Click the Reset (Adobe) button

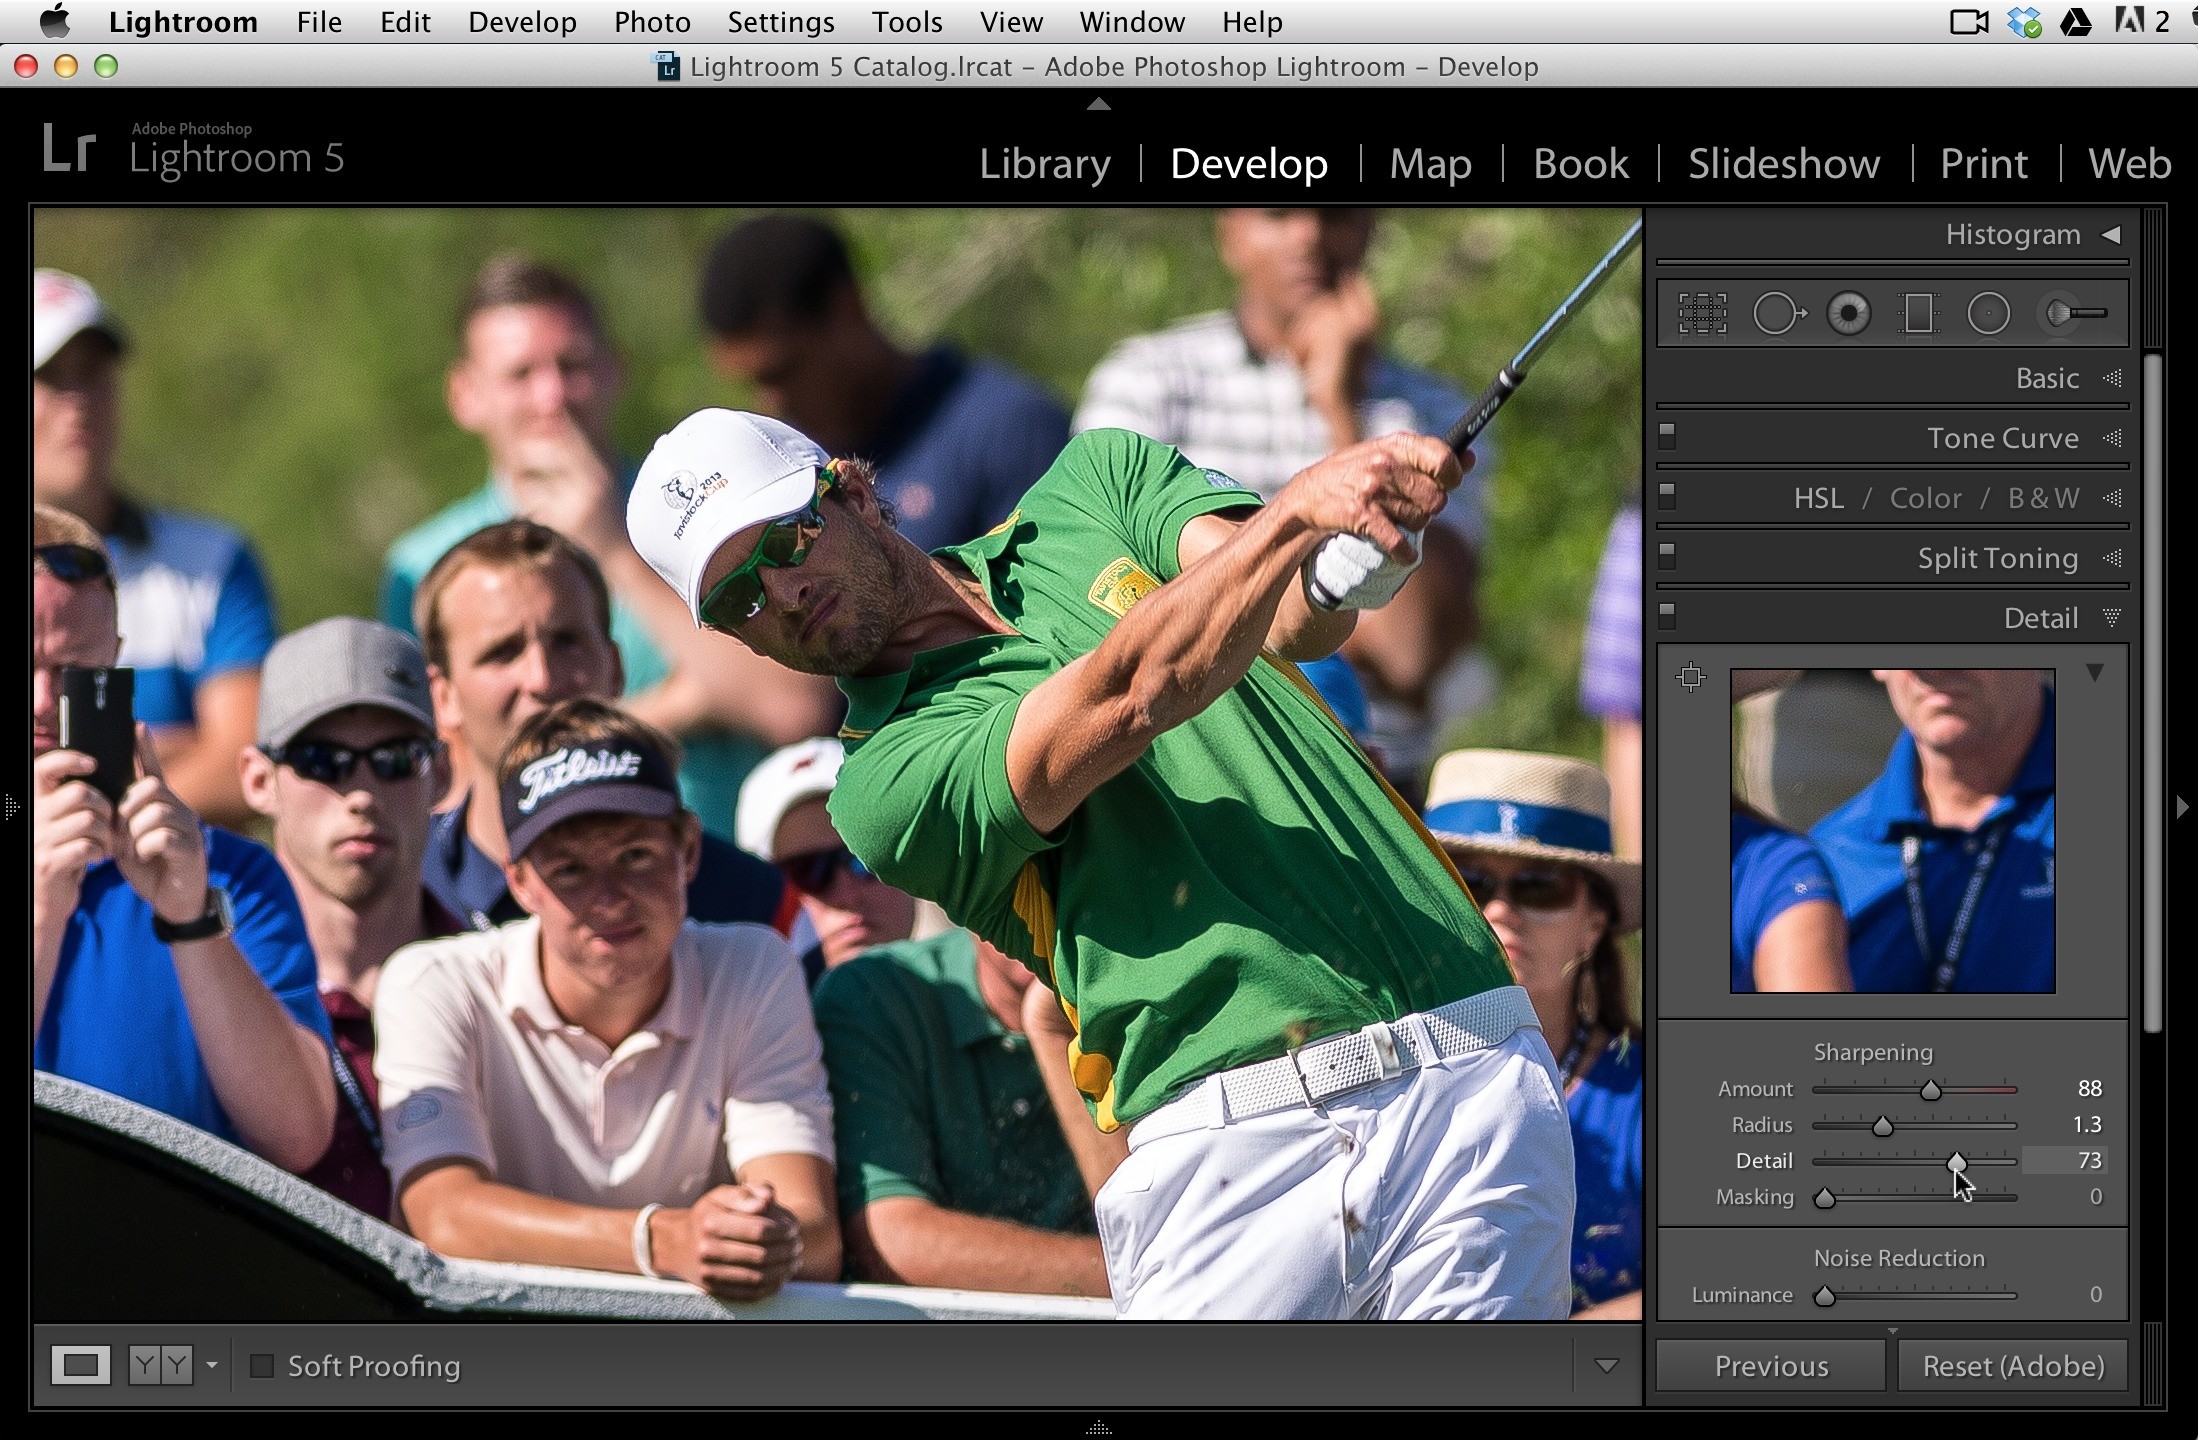(x=2013, y=1366)
